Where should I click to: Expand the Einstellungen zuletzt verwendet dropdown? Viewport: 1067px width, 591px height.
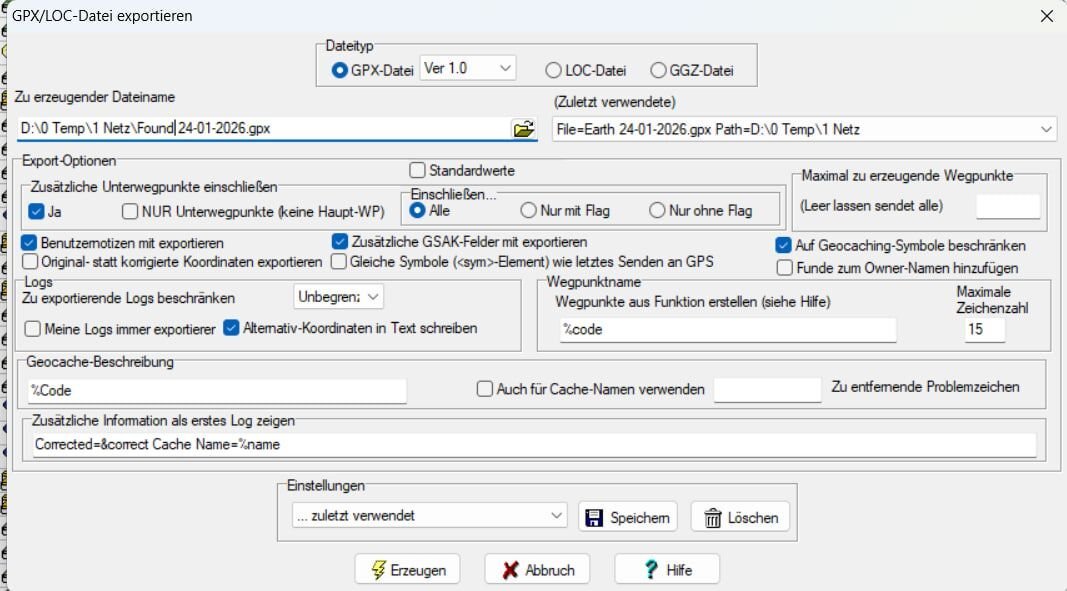point(557,516)
